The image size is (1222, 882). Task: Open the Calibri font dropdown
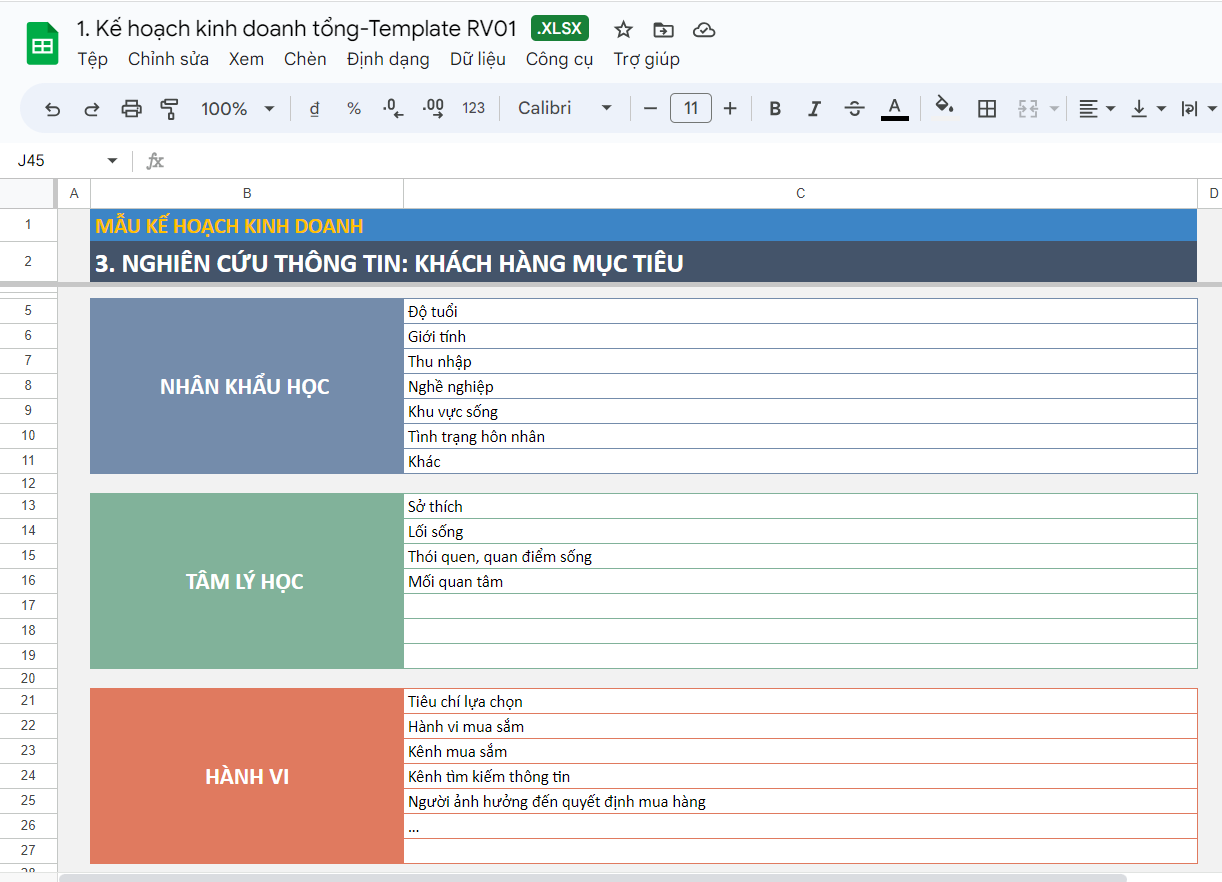pos(564,108)
